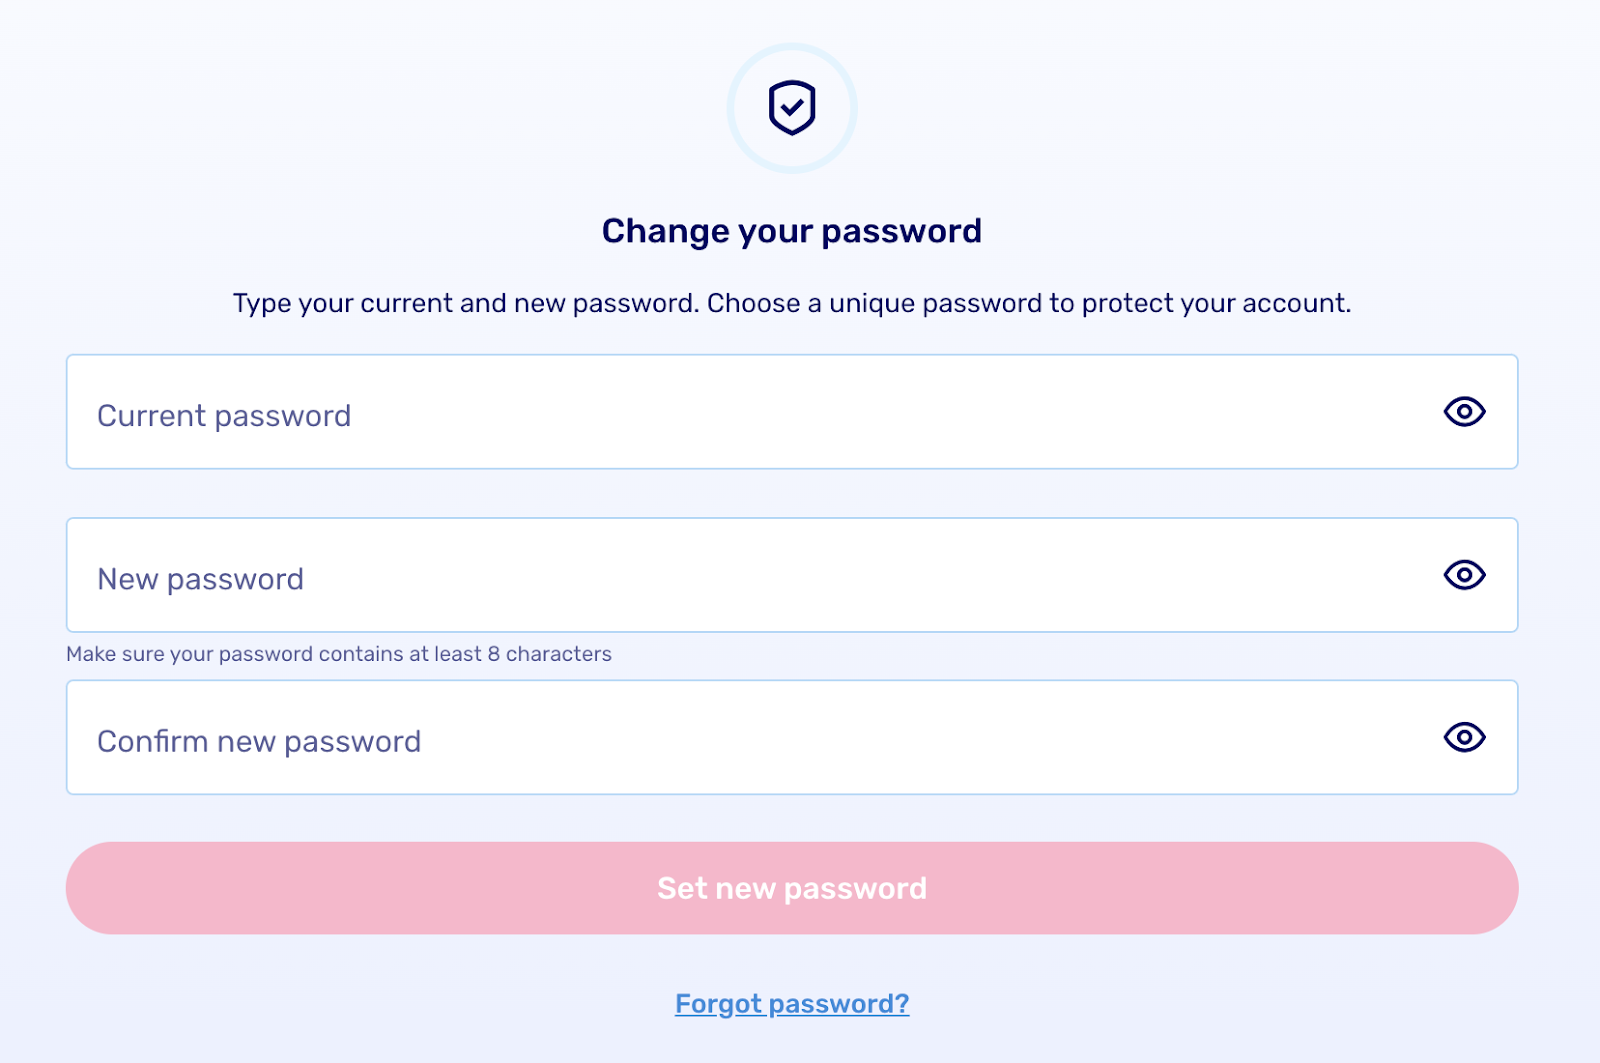The height and width of the screenshot is (1063, 1600).
Task: Click the "Confirm new password" placeholder text
Action: (x=259, y=742)
